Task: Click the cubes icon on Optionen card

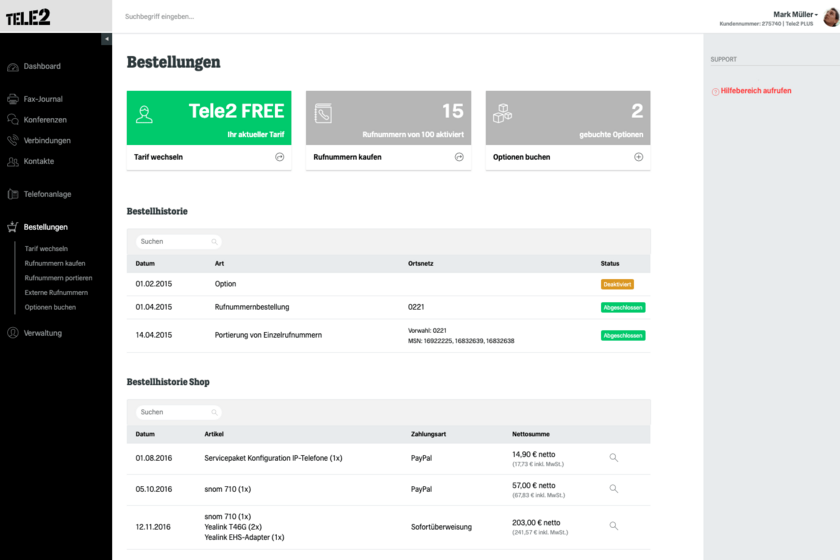Action: (502, 114)
